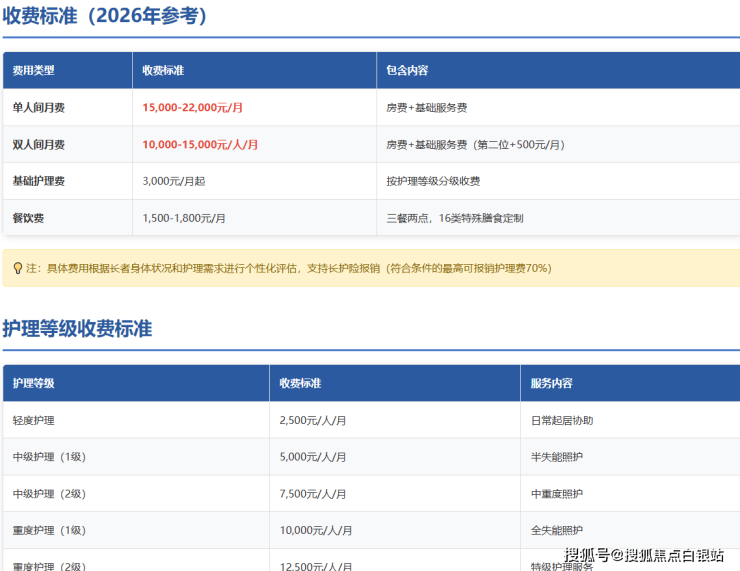The width and height of the screenshot is (740, 571).
Task: Select the 基础护理费 row label
Action: (x=38, y=181)
